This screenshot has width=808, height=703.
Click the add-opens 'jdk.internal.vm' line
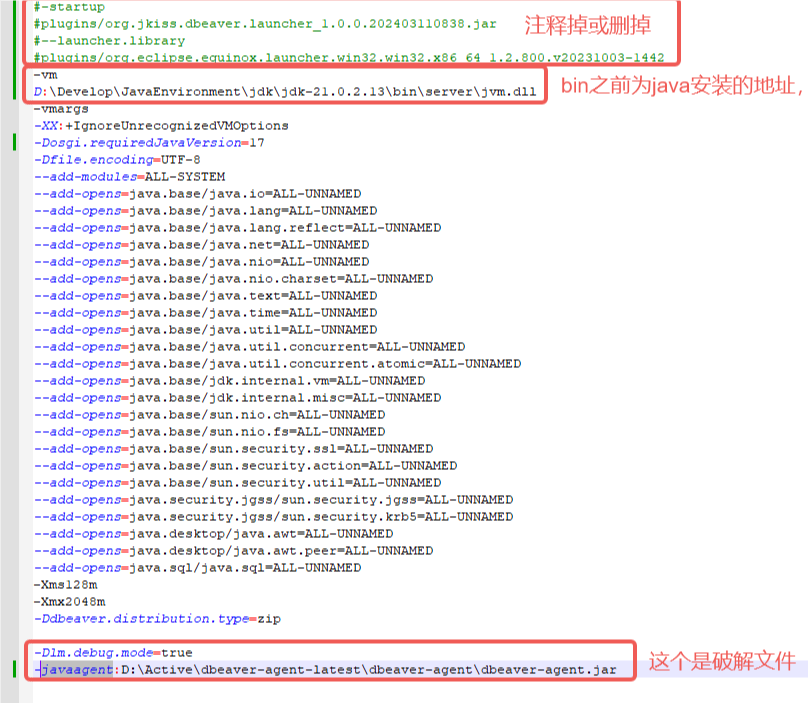click(x=229, y=381)
